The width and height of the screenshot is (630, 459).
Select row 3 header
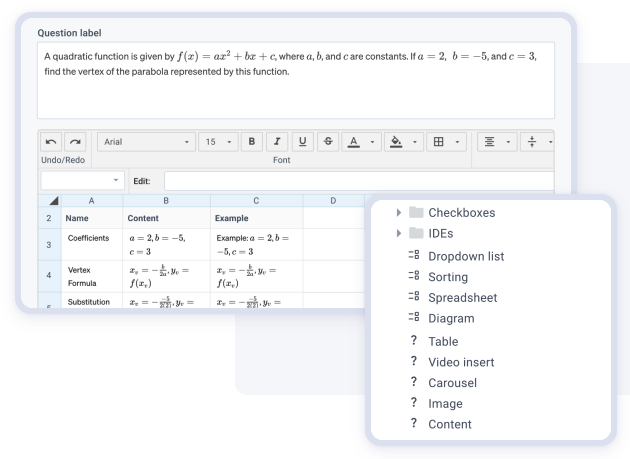click(49, 244)
